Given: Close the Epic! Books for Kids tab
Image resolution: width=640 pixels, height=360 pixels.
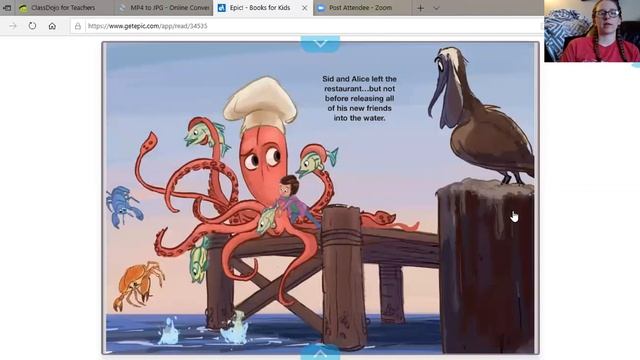Looking at the screenshot, I should pyautogui.click(x=304, y=8).
